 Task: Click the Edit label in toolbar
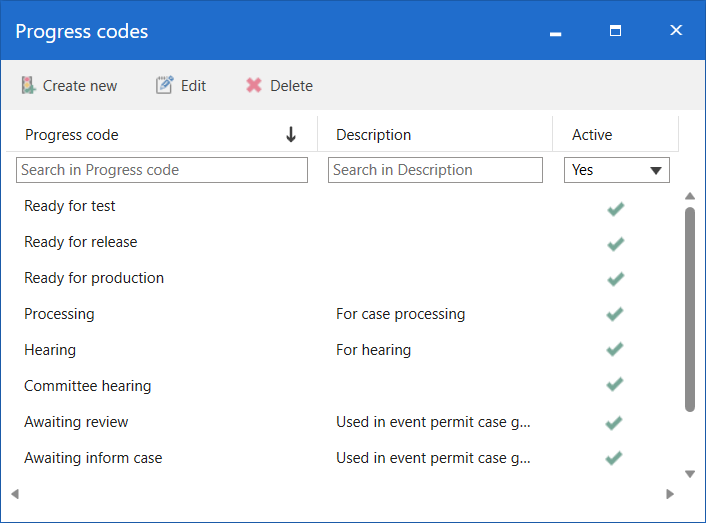click(193, 86)
